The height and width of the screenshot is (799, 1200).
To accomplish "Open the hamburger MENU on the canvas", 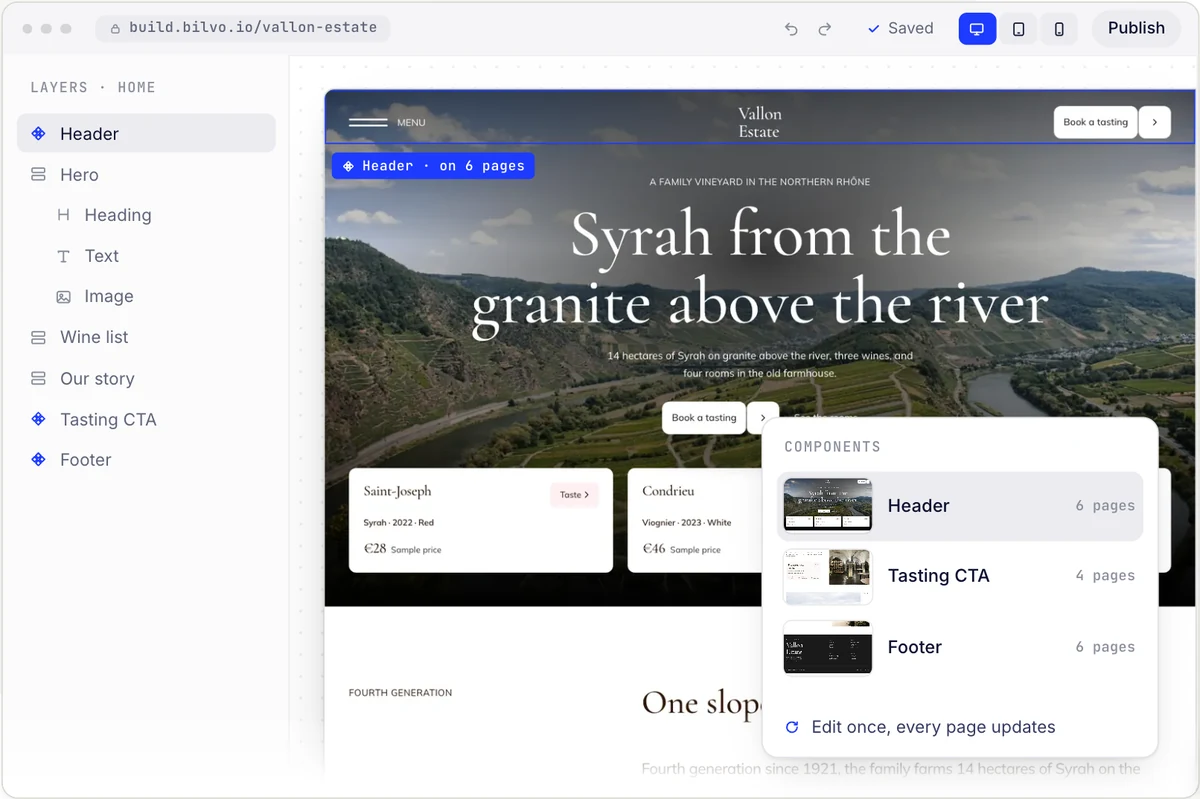I will pos(387,122).
